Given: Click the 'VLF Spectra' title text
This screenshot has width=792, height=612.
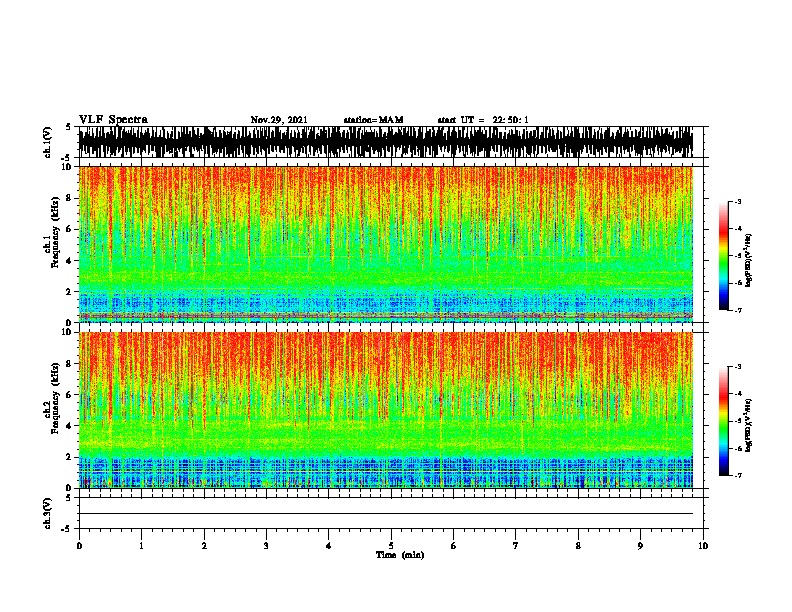Looking at the screenshot, I should click(113, 120).
